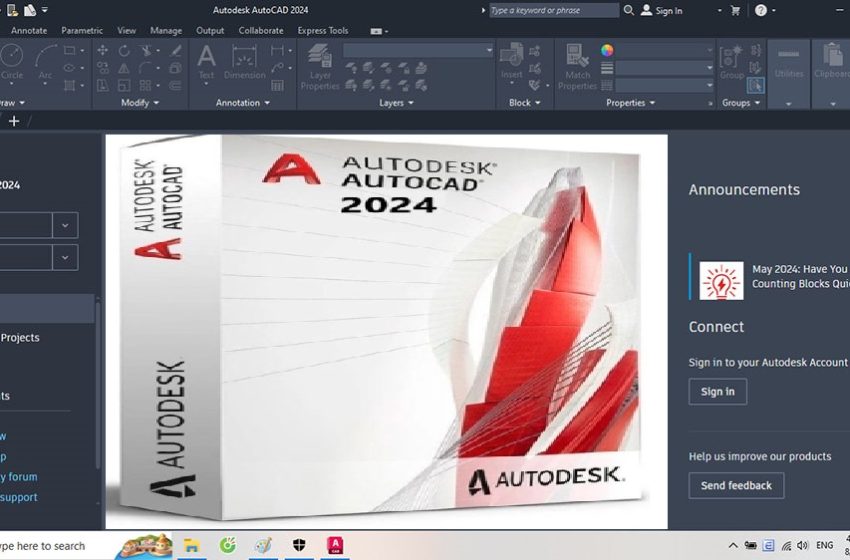The height and width of the screenshot is (560, 850).
Task: Click the Leader tool icon
Action: click(x=277, y=68)
